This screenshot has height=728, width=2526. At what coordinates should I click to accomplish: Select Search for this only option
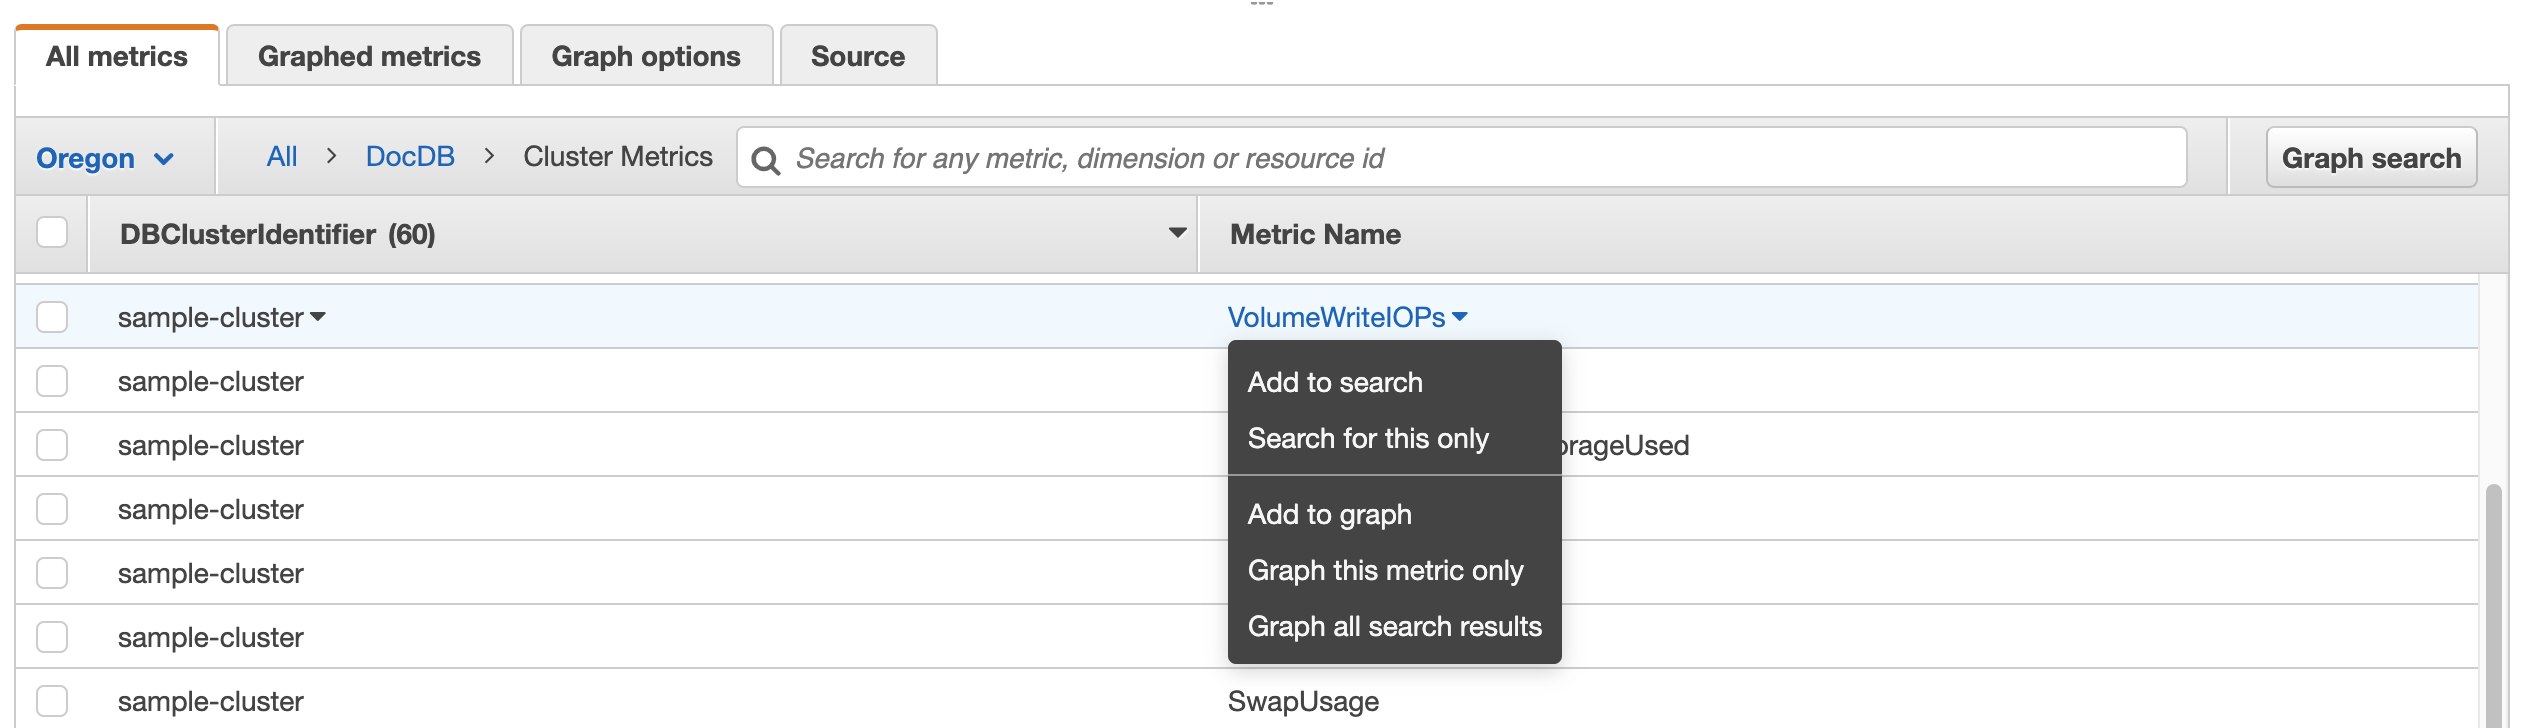pyautogui.click(x=1368, y=438)
